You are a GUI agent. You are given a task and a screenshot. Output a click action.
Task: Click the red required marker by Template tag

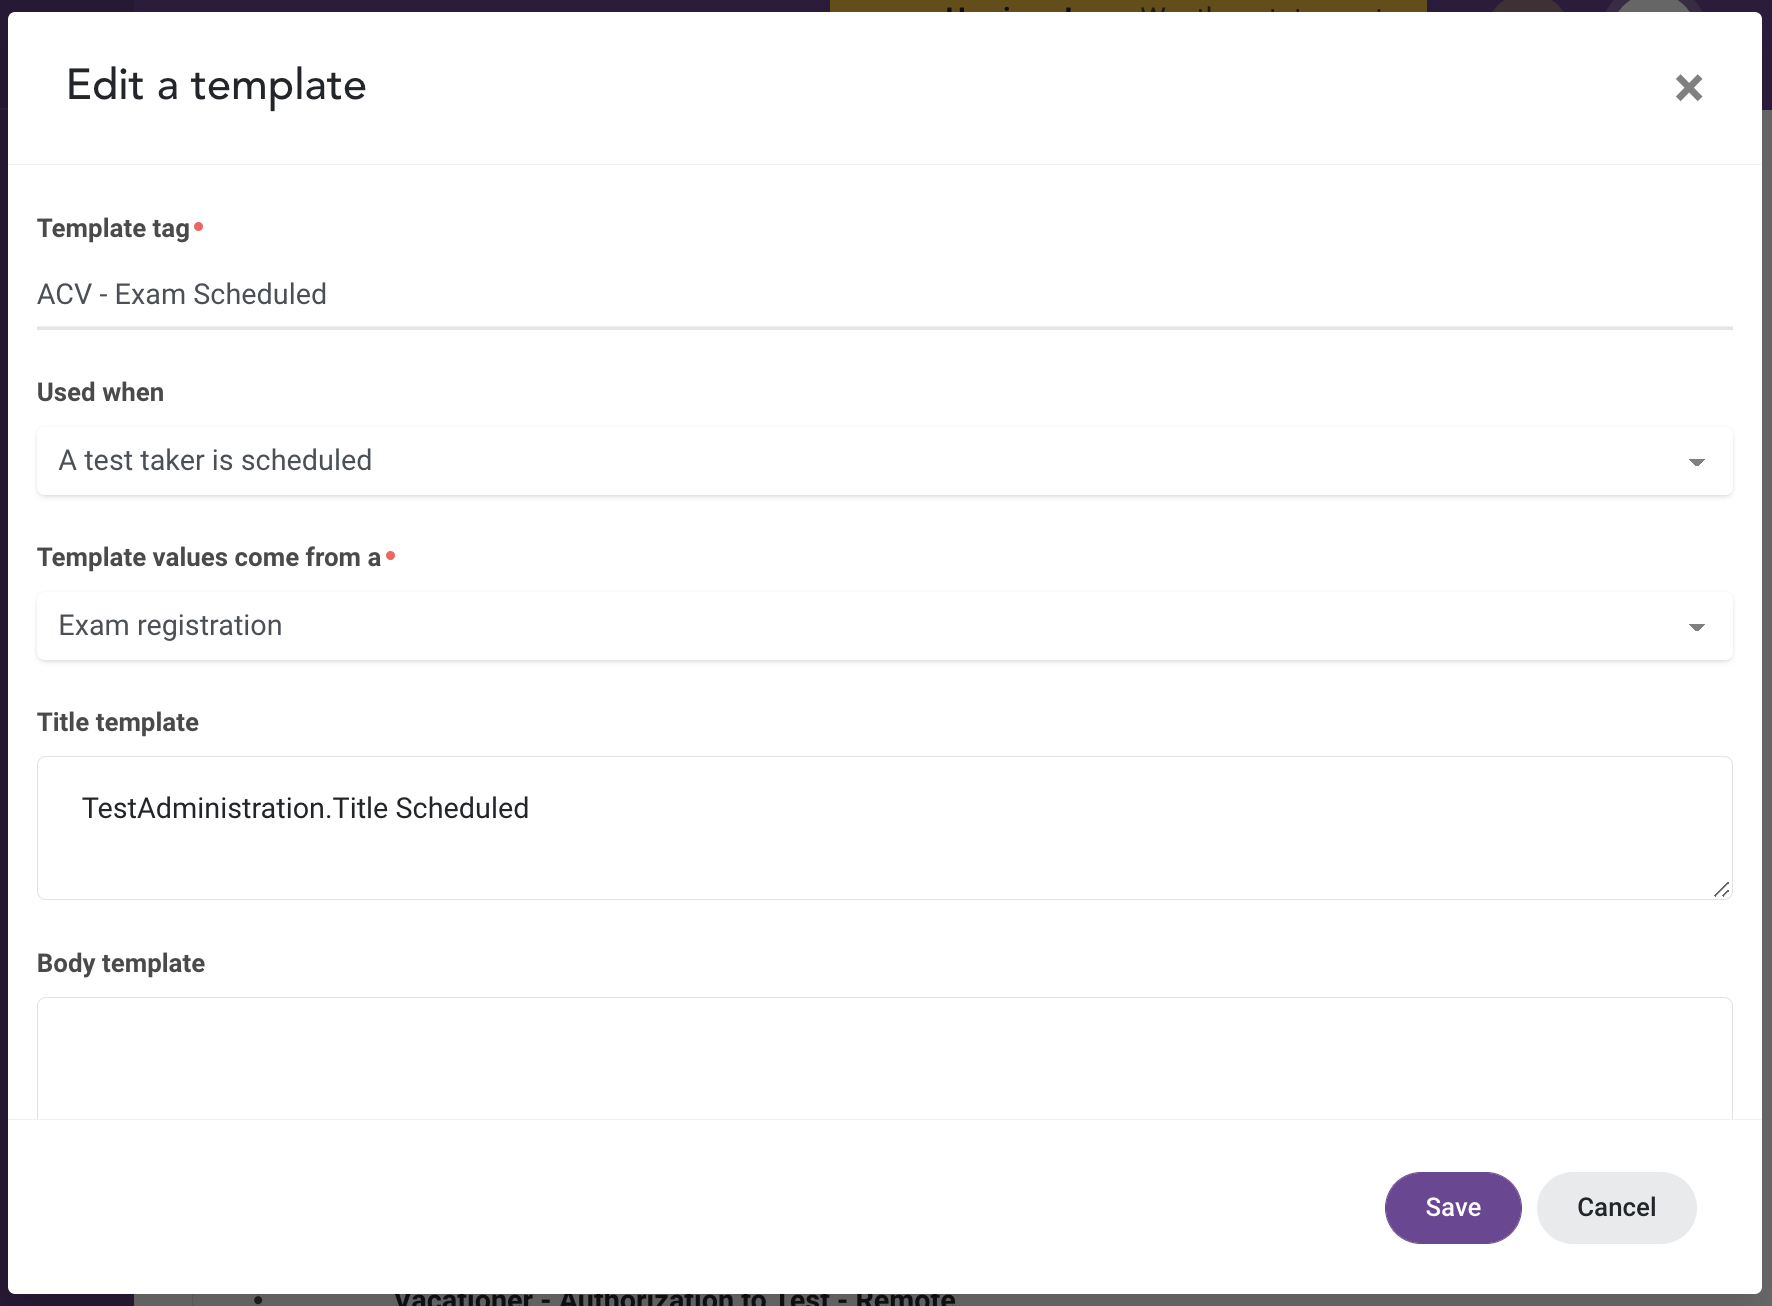click(198, 227)
